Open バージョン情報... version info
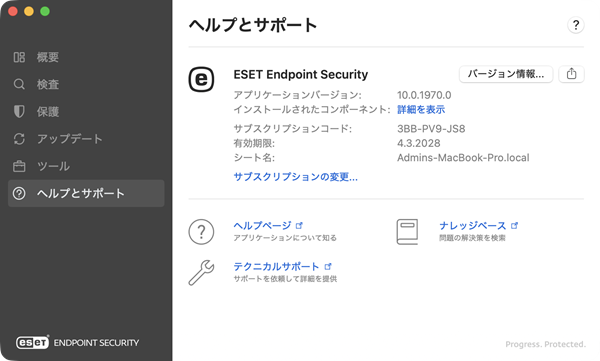600x361 pixels. (x=506, y=74)
